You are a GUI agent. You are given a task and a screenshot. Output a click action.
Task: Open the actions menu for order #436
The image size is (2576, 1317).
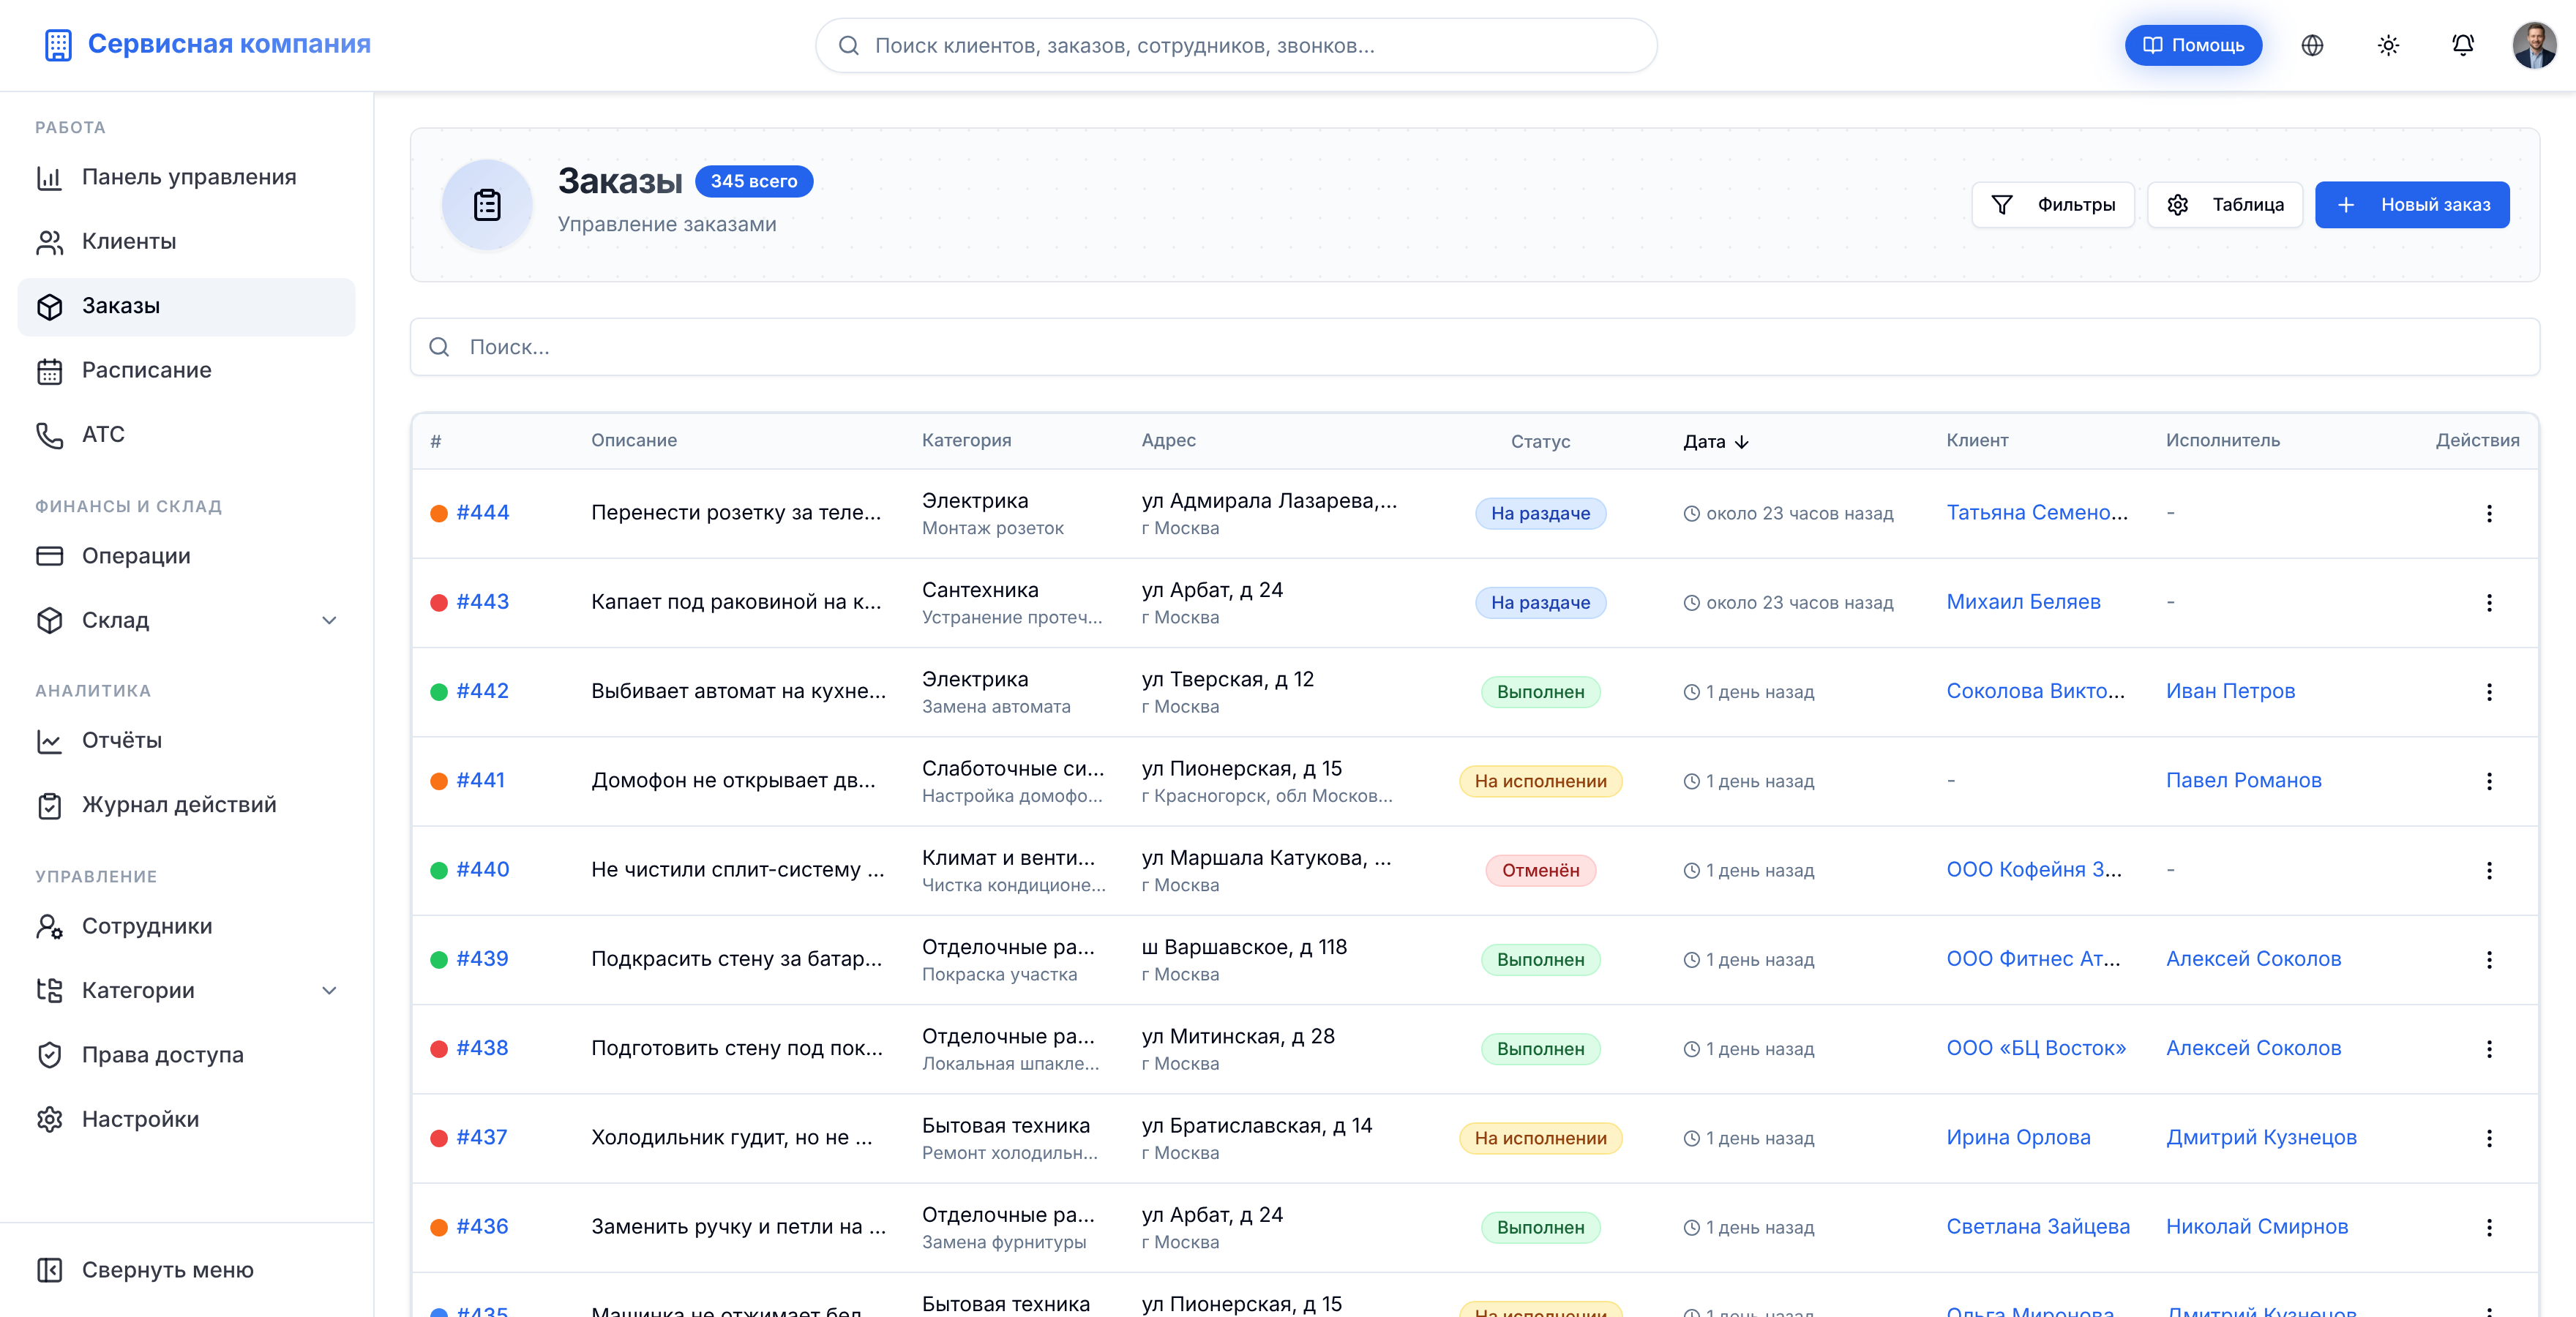(x=2489, y=1228)
